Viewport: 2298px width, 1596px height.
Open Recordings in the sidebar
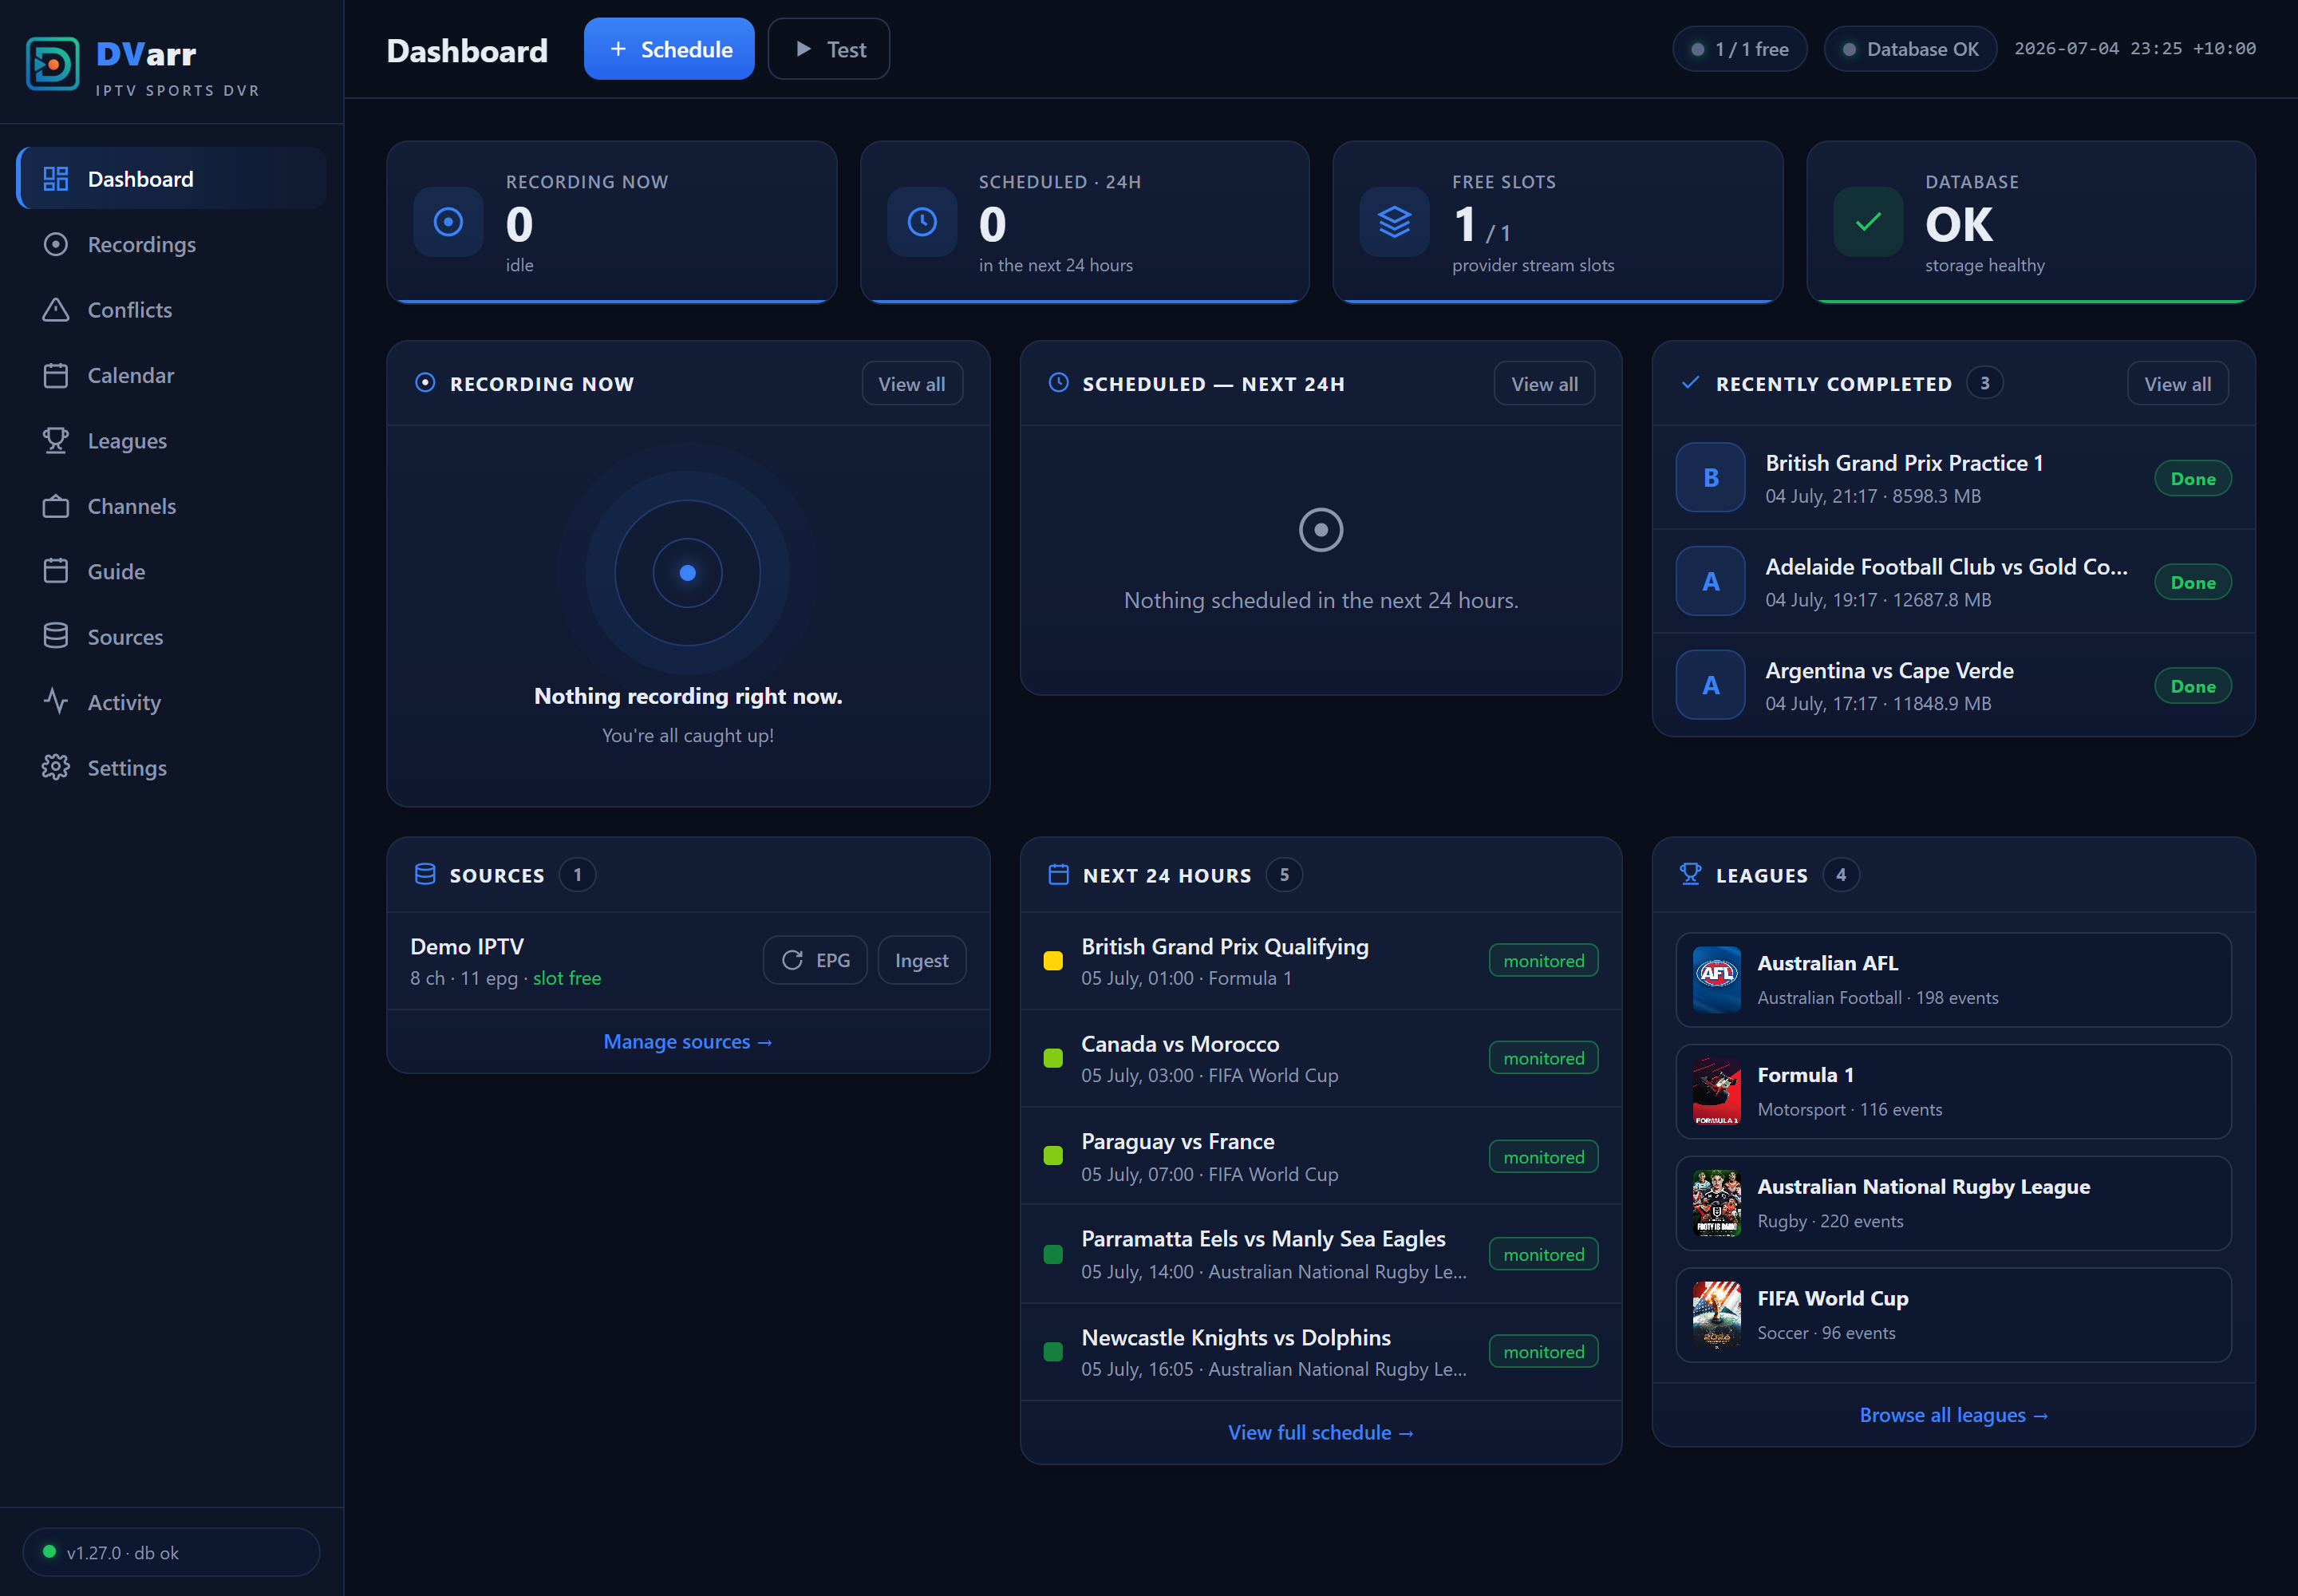[x=172, y=245]
